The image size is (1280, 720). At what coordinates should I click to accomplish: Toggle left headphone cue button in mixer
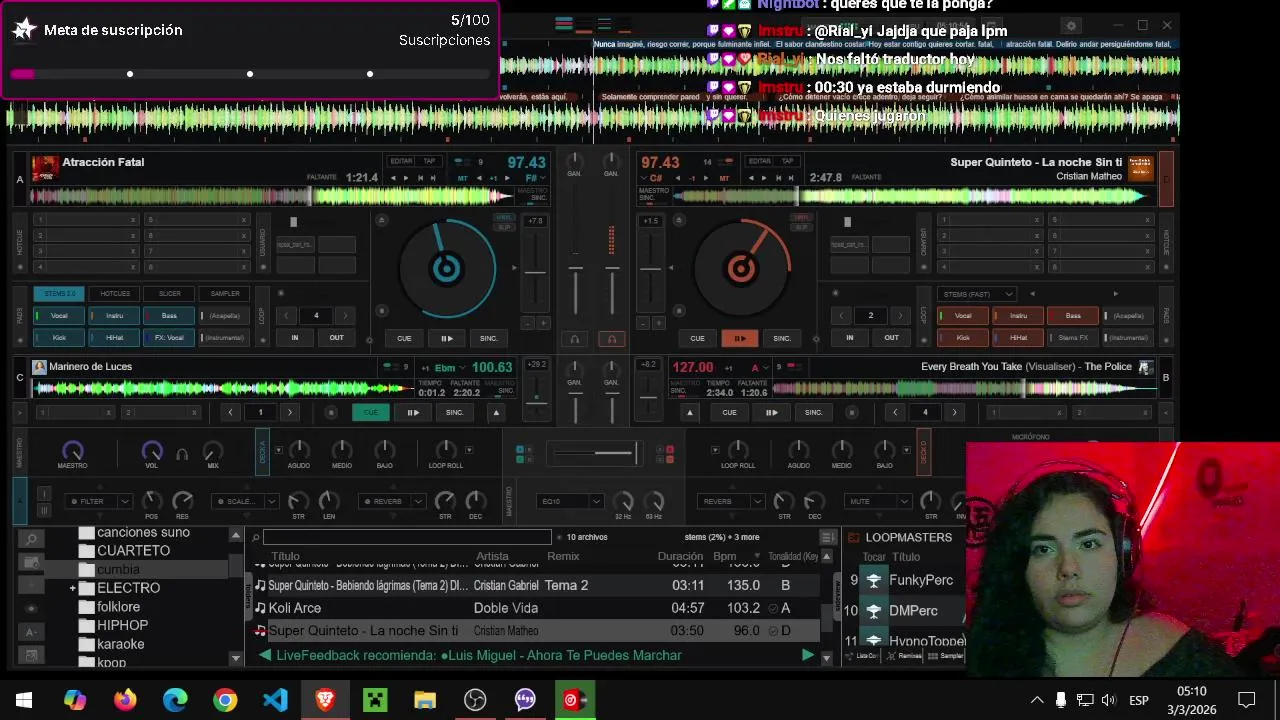pyautogui.click(x=574, y=339)
